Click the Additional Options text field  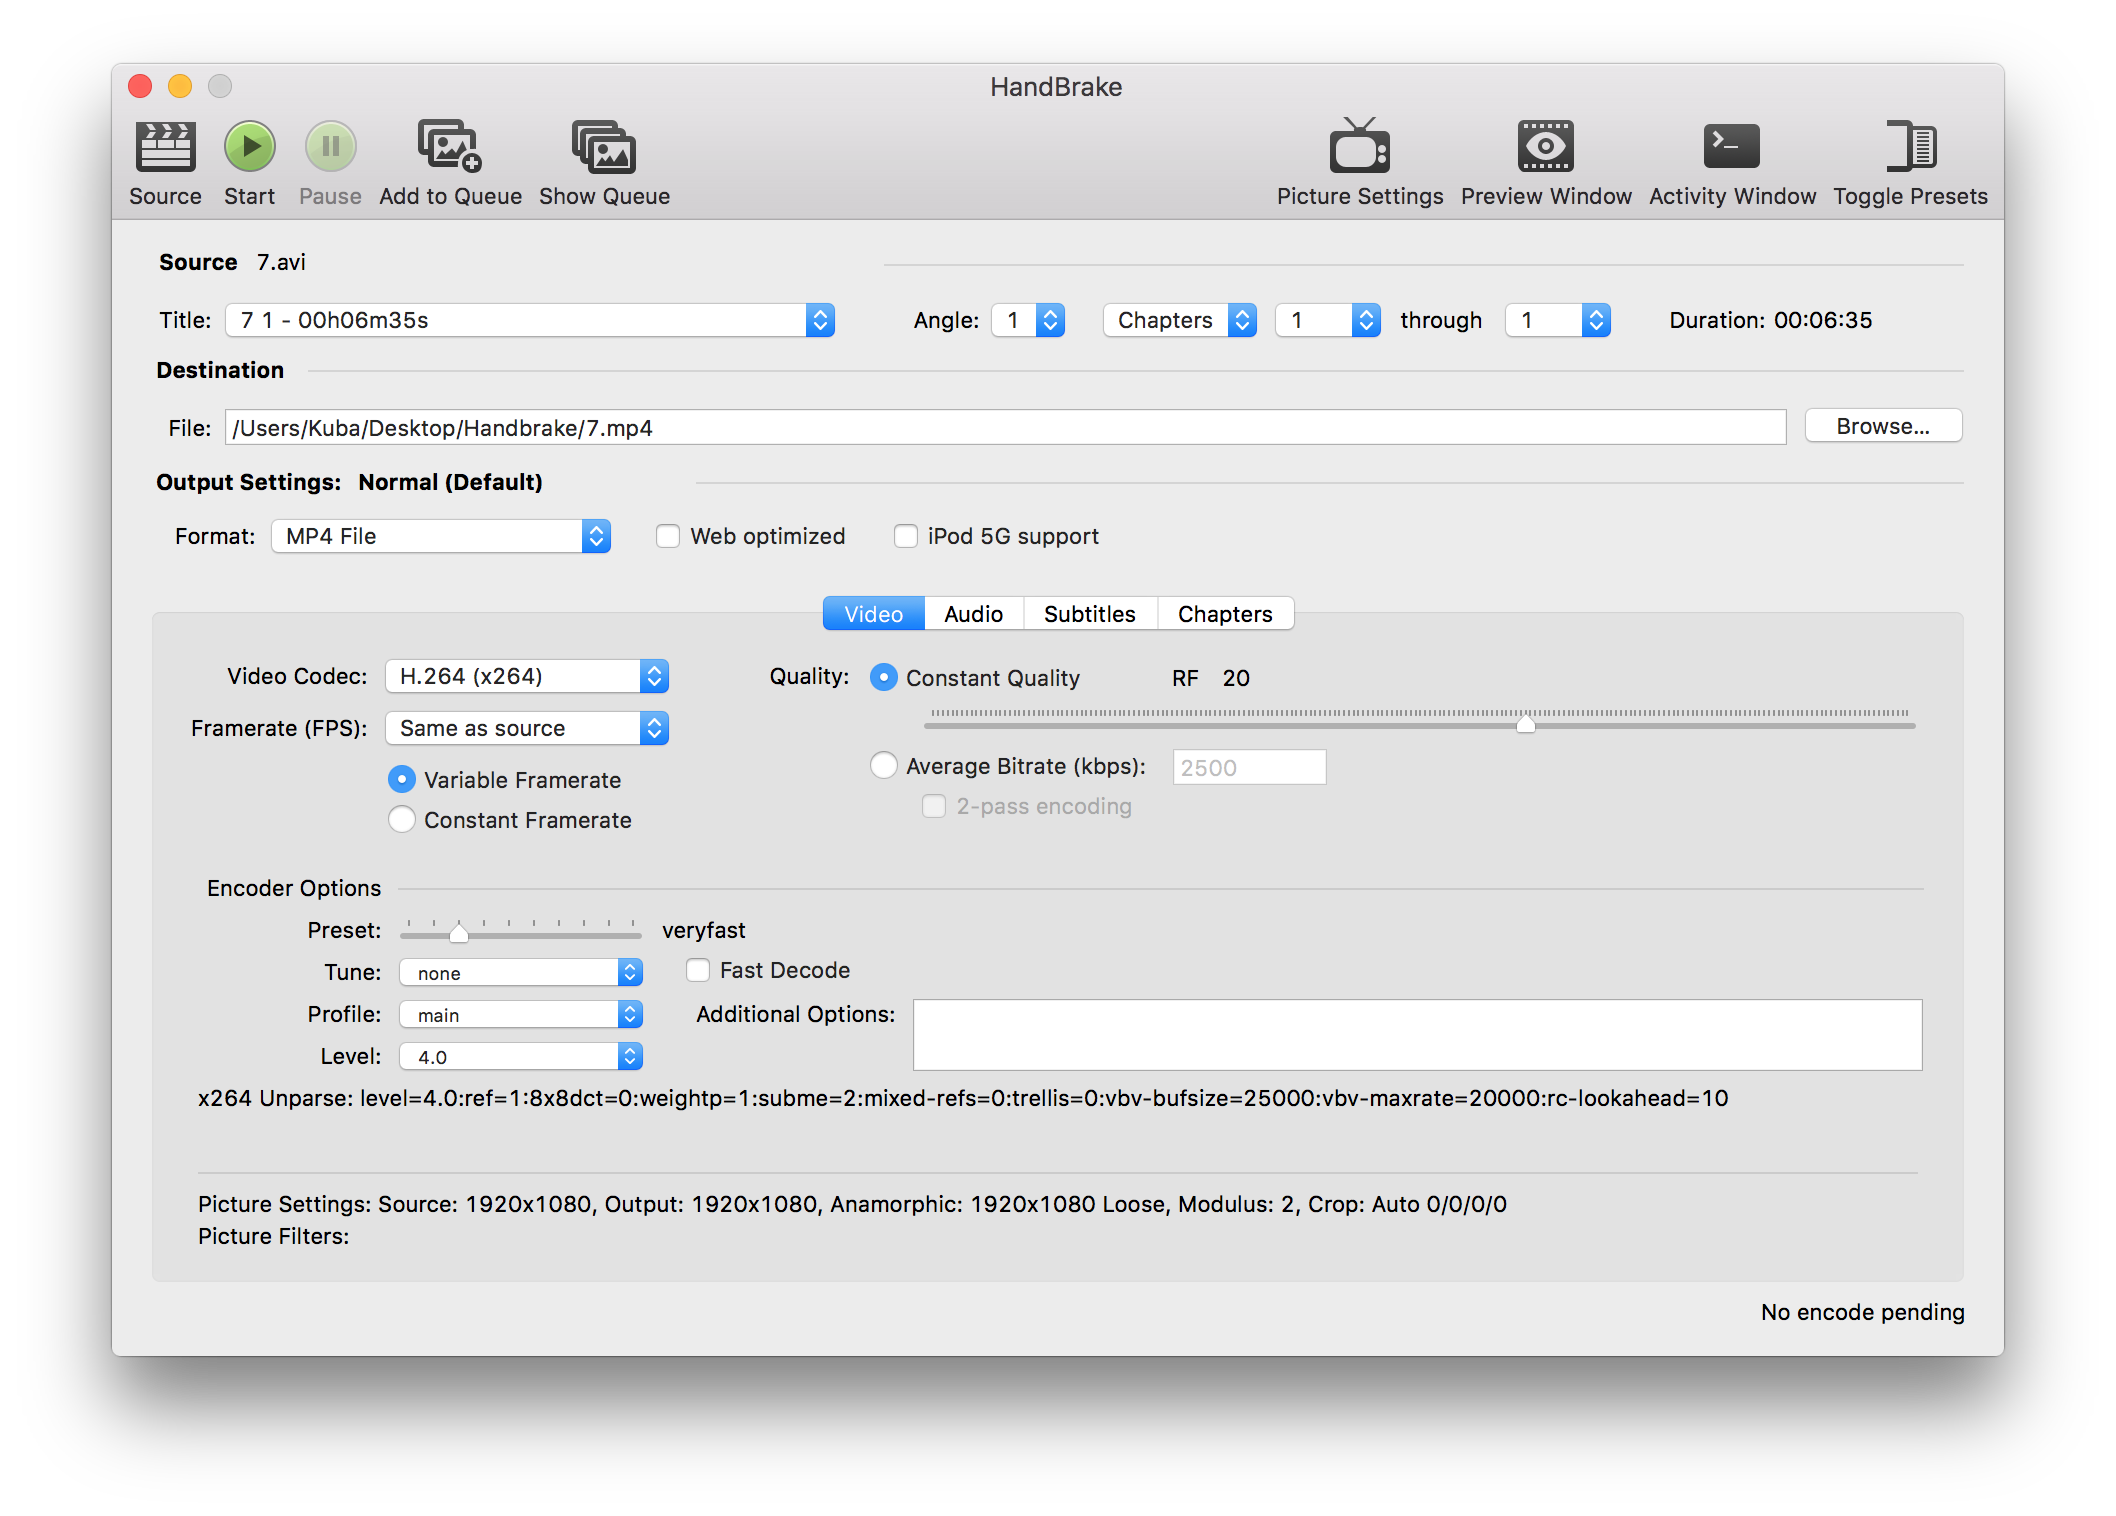tap(1416, 1035)
